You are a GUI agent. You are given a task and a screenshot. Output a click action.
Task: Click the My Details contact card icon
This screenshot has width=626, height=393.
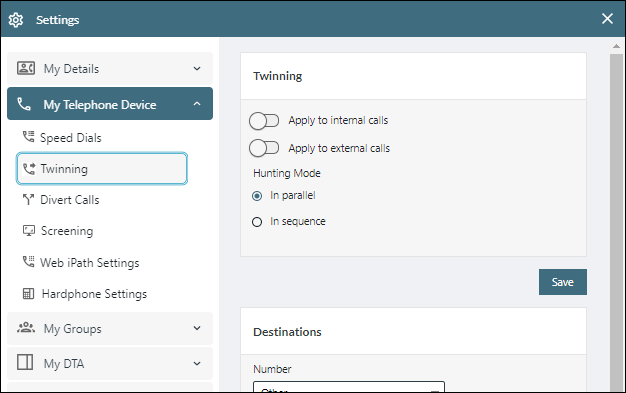[x=26, y=68]
